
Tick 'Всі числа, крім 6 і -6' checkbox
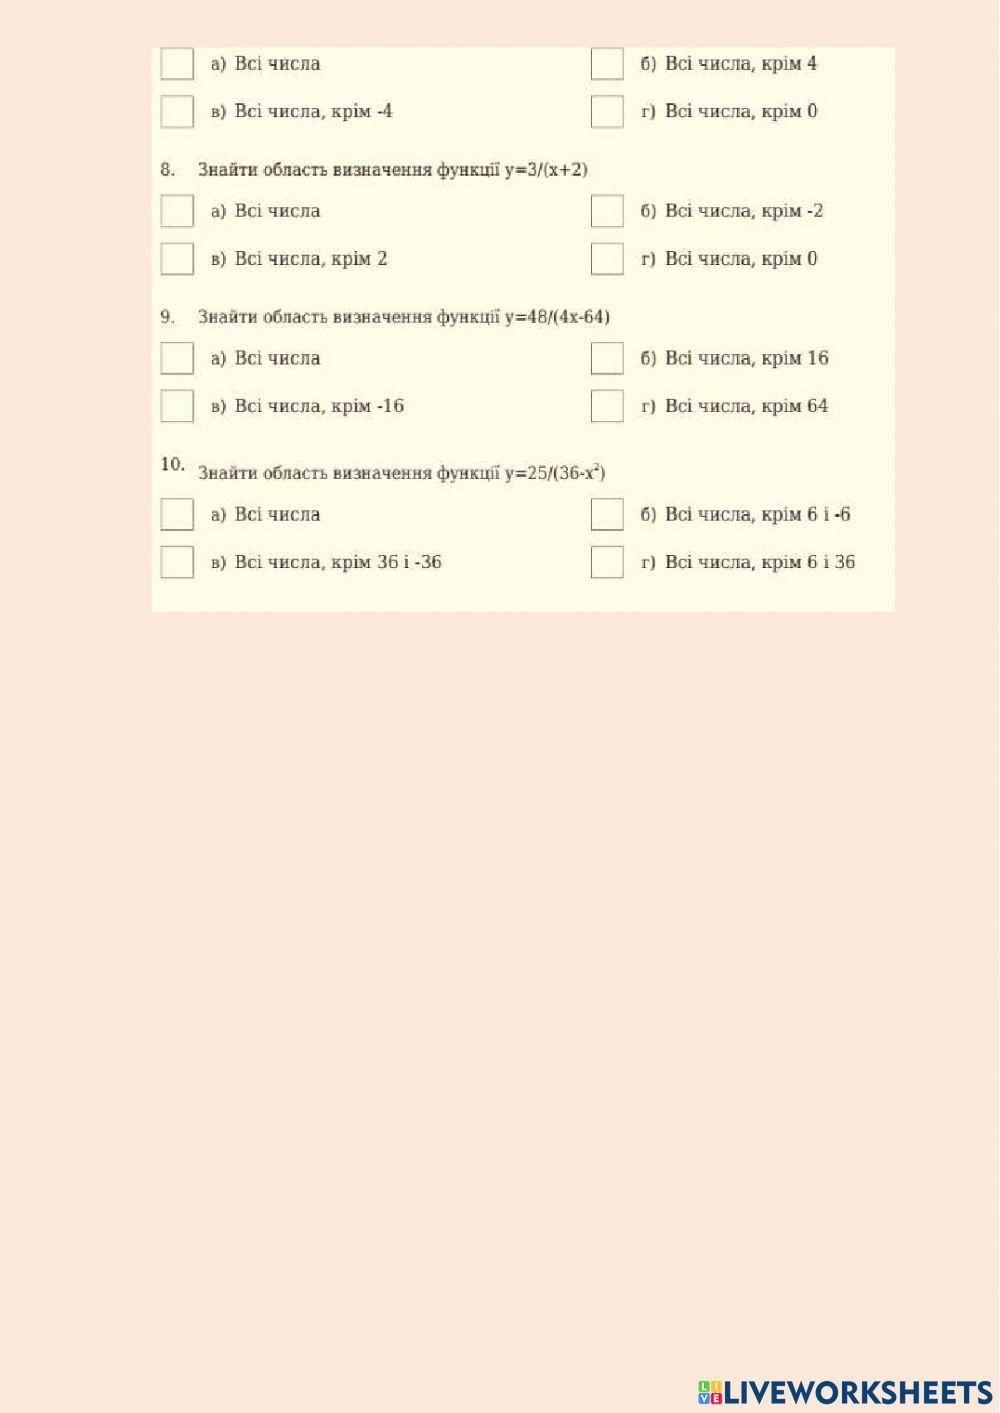click(607, 514)
